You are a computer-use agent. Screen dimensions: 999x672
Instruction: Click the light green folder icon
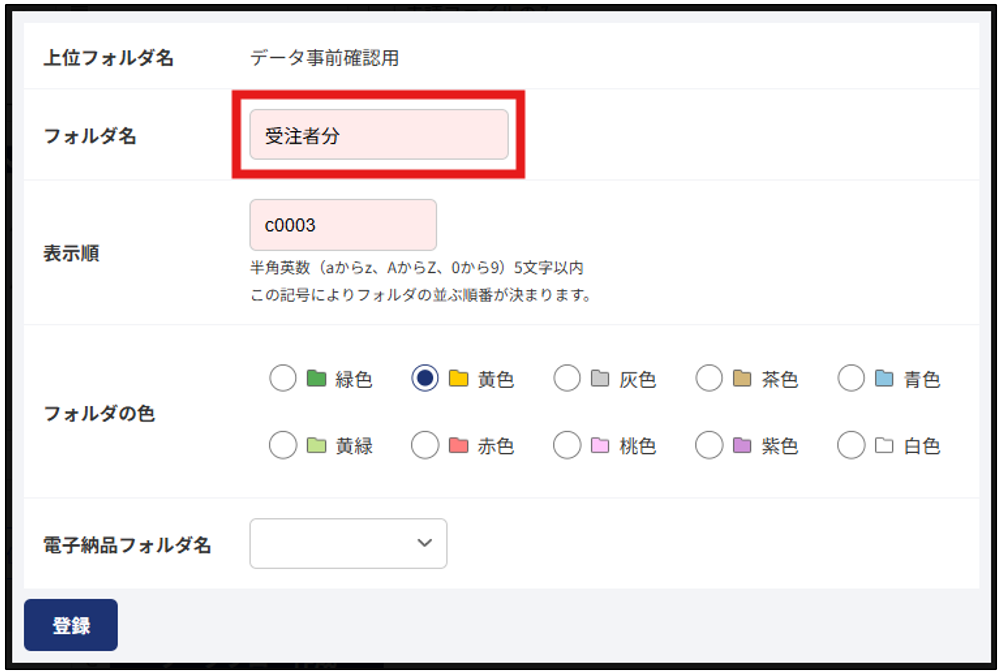317,445
